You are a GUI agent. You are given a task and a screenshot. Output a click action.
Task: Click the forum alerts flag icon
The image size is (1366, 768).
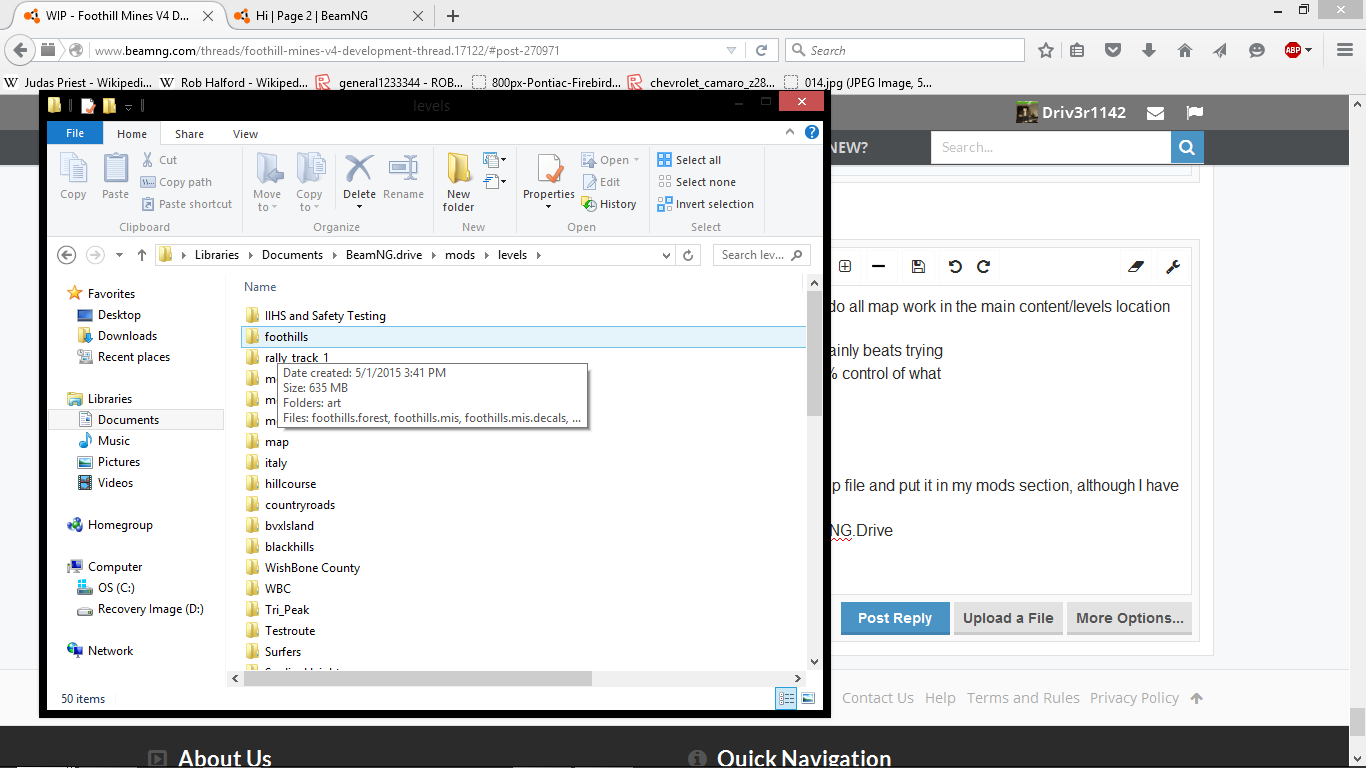point(1194,113)
